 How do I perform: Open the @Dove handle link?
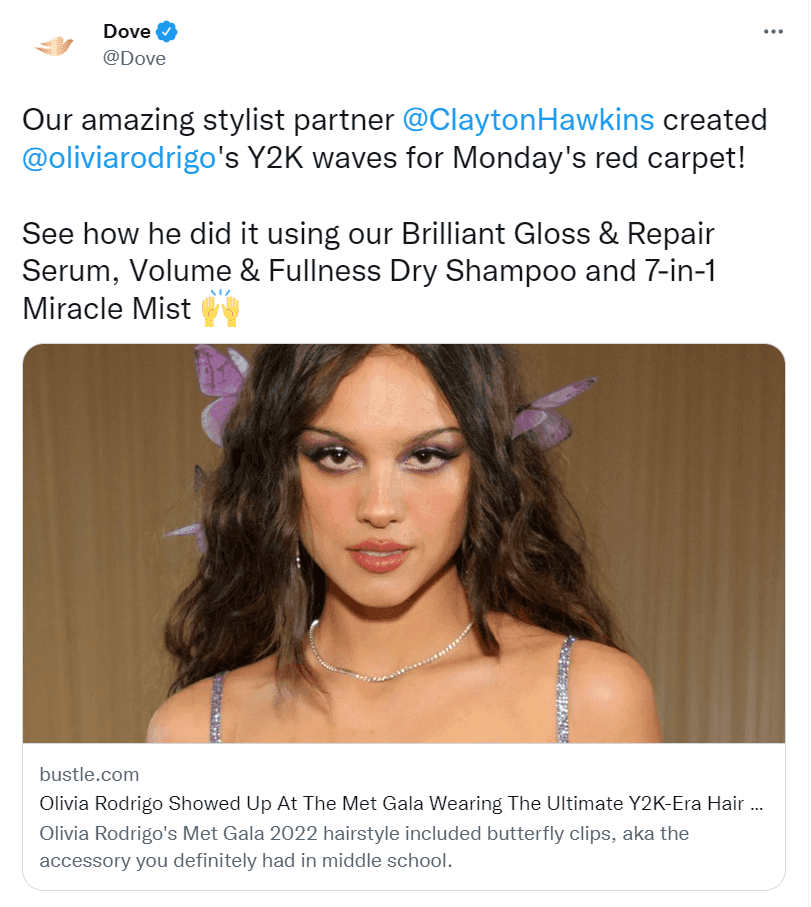pyautogui.click(x=134, y=58)
